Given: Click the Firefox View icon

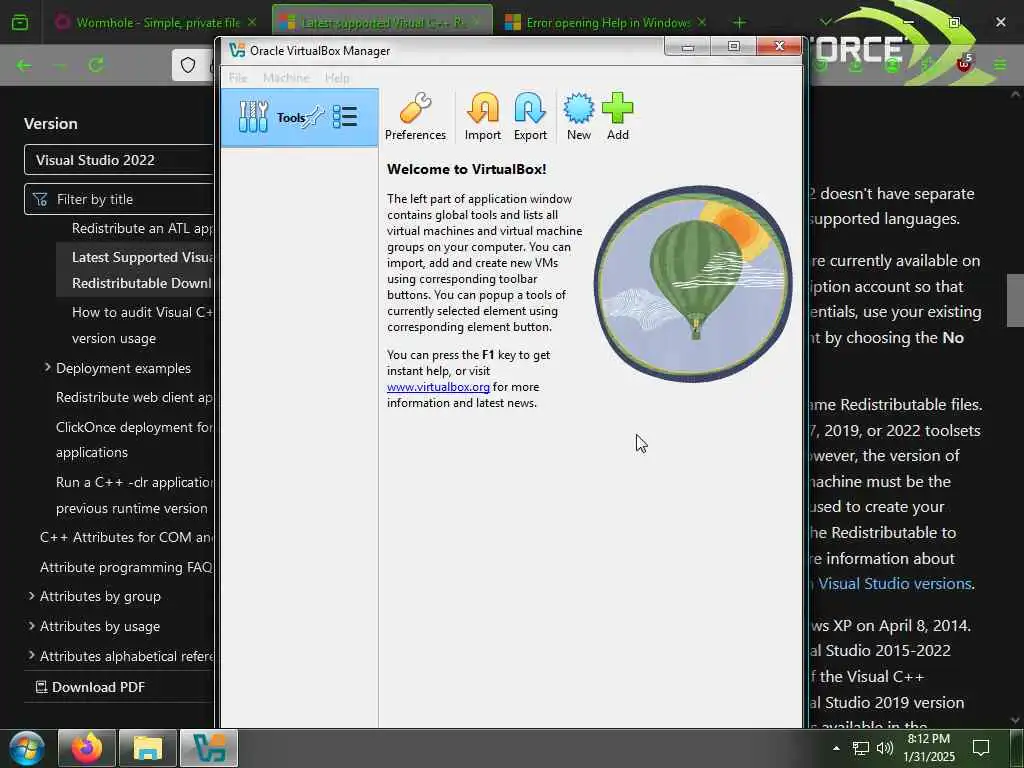Looking at the screenshot, I should click(x=20, y=23).
